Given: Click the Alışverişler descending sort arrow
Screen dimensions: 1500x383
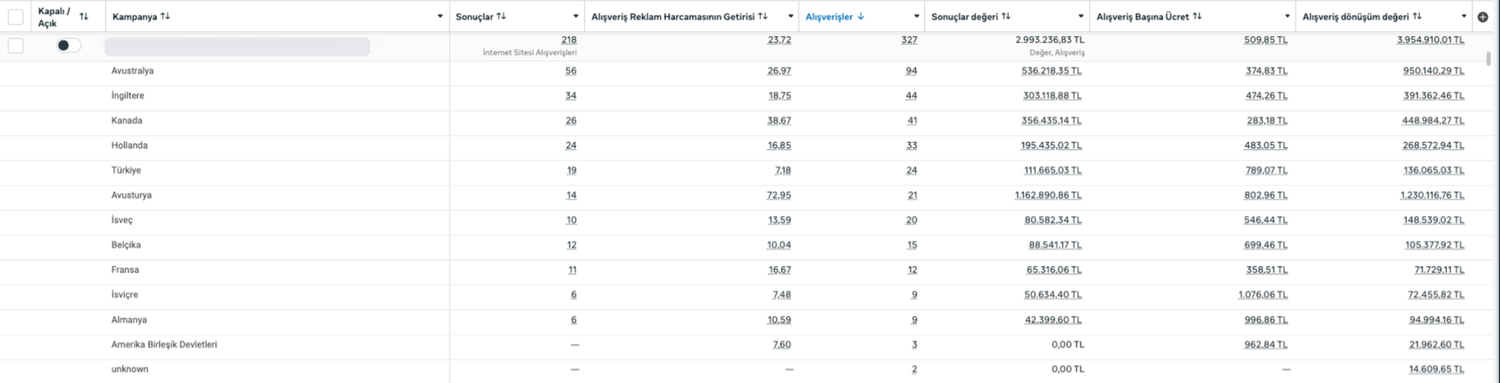Looking at the screenshot, I should 861,16.
